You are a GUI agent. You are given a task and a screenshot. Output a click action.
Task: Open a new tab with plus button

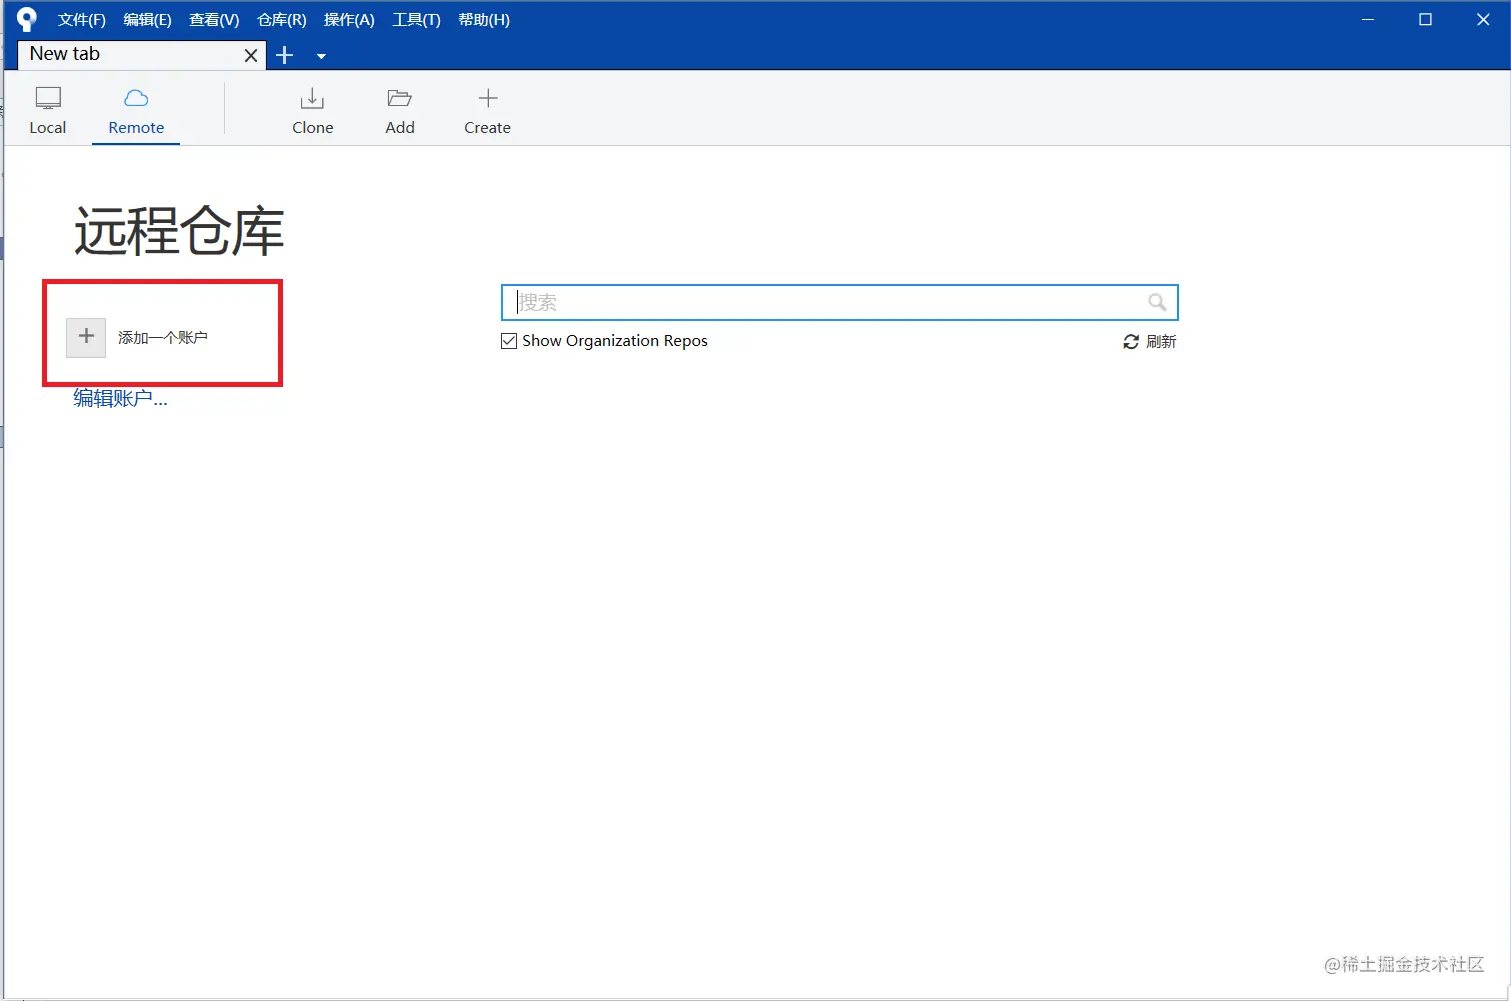(285, 55)
